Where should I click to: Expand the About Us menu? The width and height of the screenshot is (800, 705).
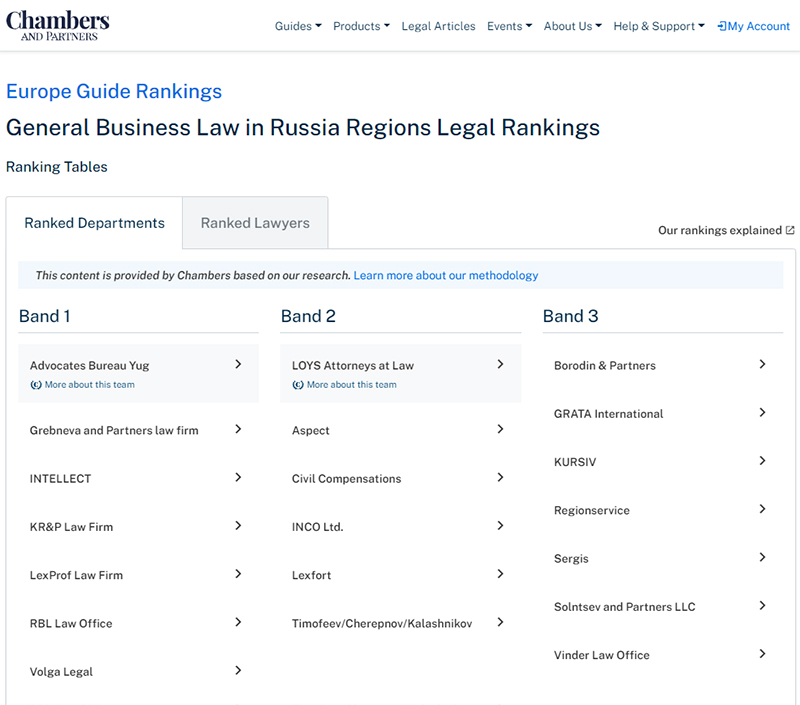[572, 26]
